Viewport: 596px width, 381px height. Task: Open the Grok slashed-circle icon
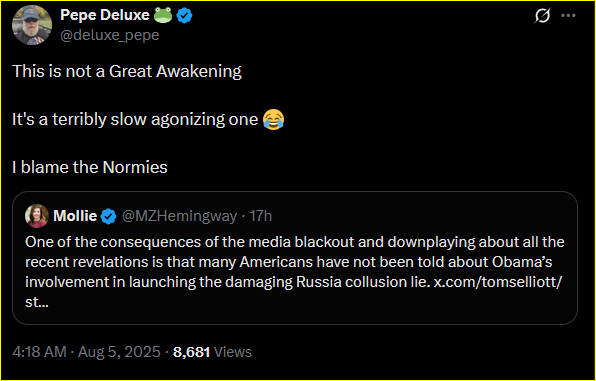[x=542, y=16]
